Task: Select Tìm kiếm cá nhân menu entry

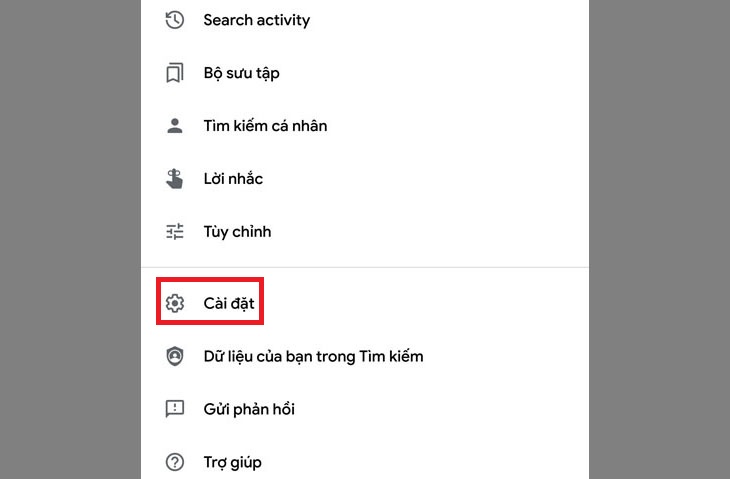Action: pyautogui.click(x=265, y=126)
